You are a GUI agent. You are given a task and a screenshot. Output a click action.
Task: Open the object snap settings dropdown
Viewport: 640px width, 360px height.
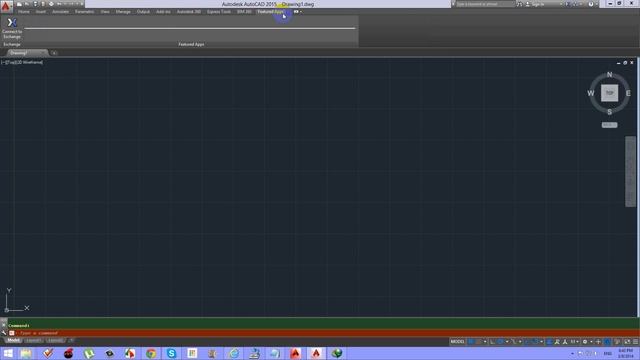(542, 342)
